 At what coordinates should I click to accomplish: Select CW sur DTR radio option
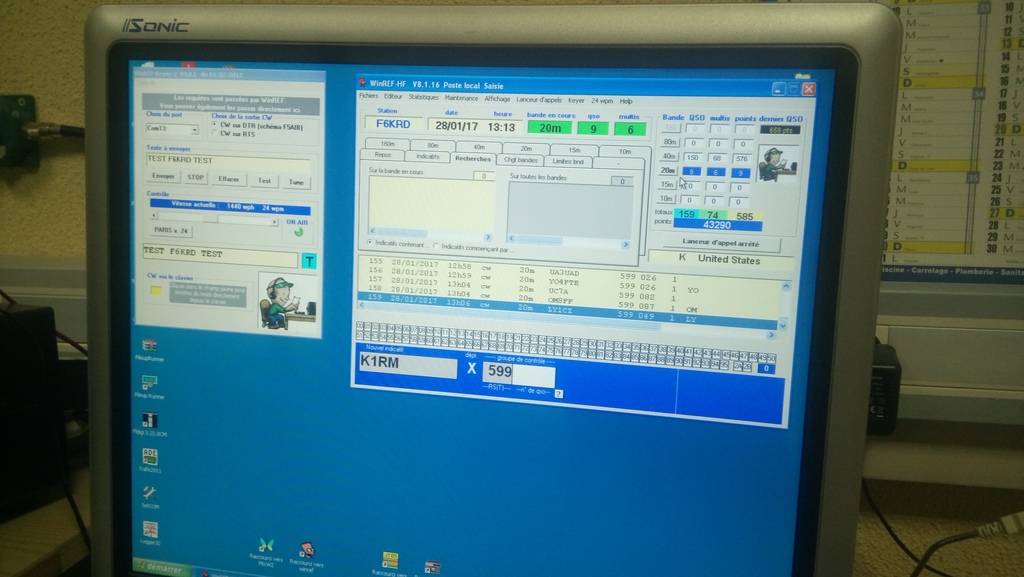point(214,124)
